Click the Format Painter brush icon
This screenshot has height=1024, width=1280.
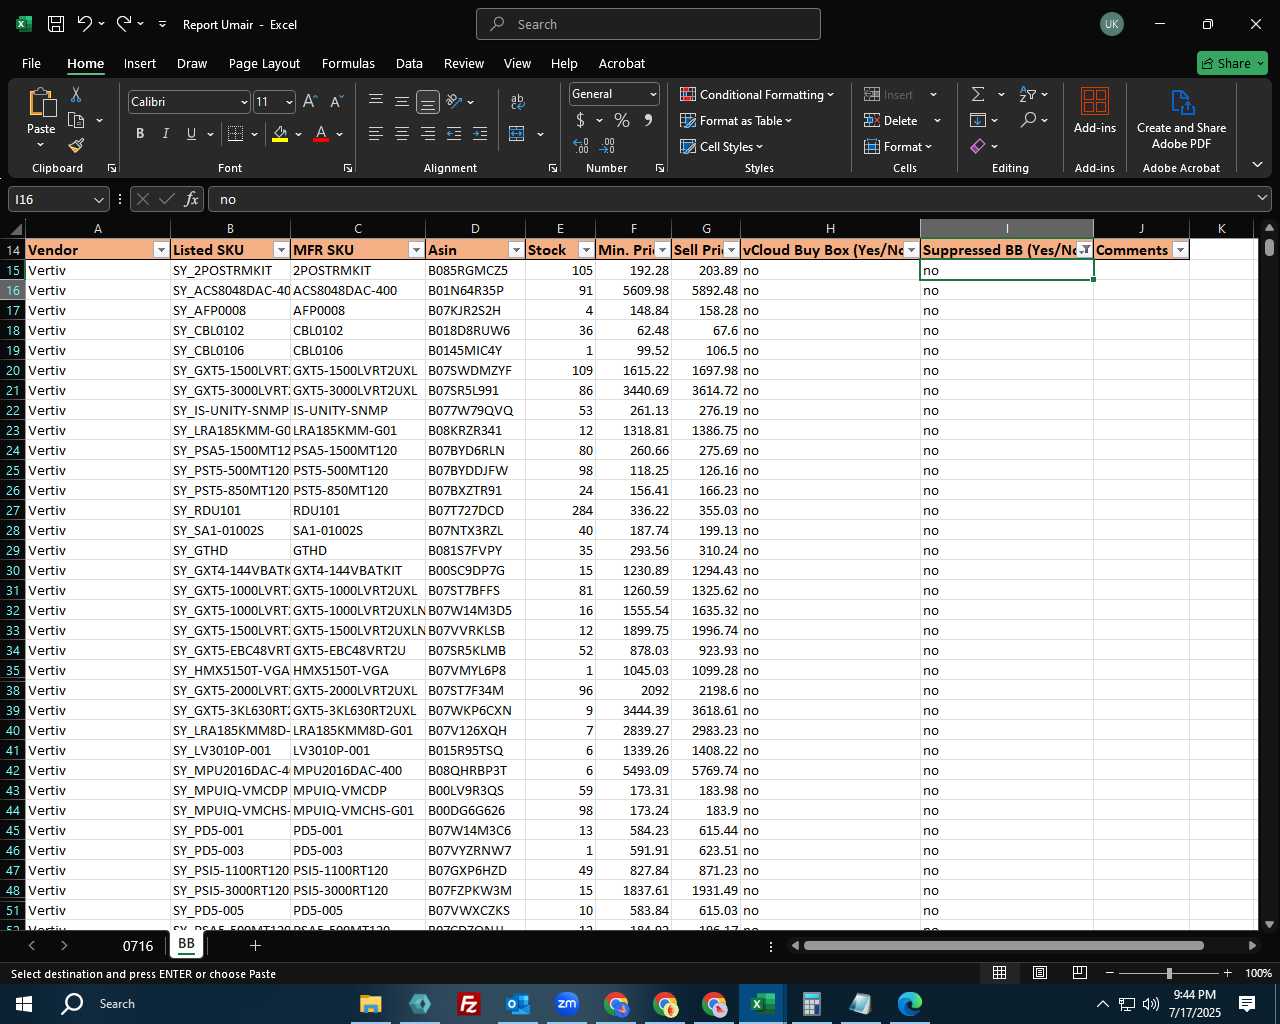76,146
